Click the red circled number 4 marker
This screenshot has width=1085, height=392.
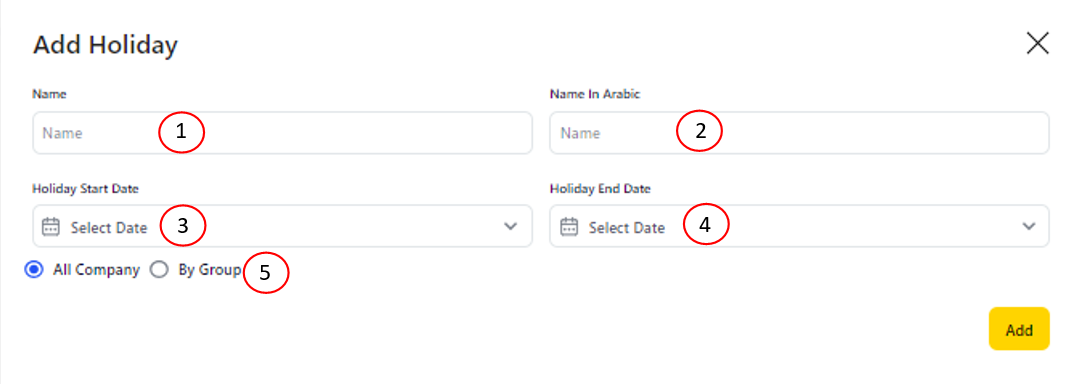(706, 225)
